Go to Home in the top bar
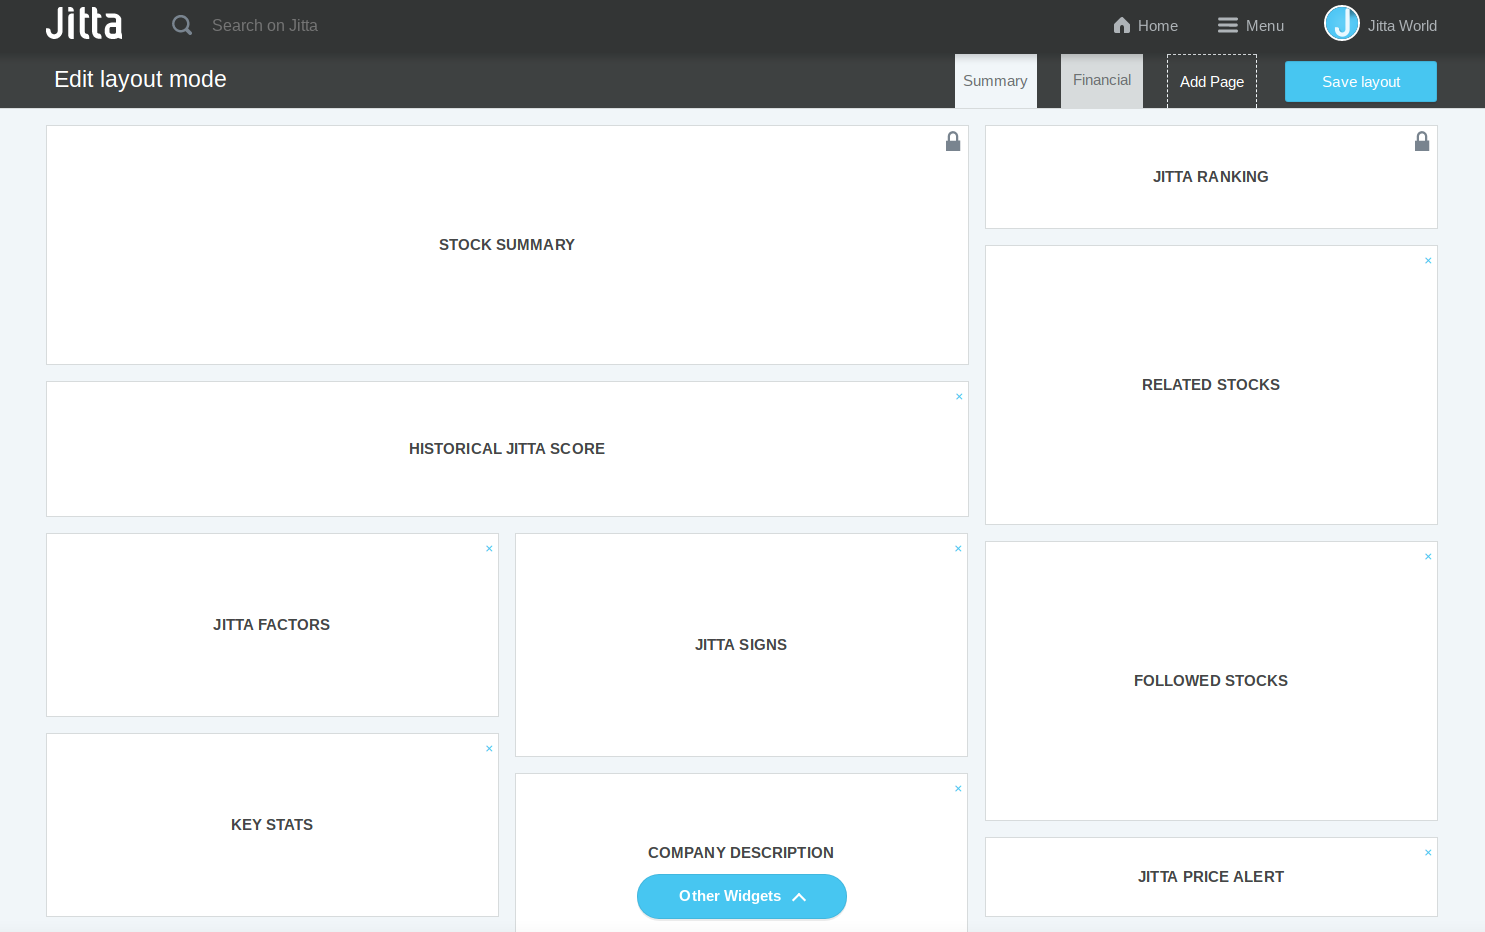Screen dimensions: 1485x932 [x=1145, y=26]
